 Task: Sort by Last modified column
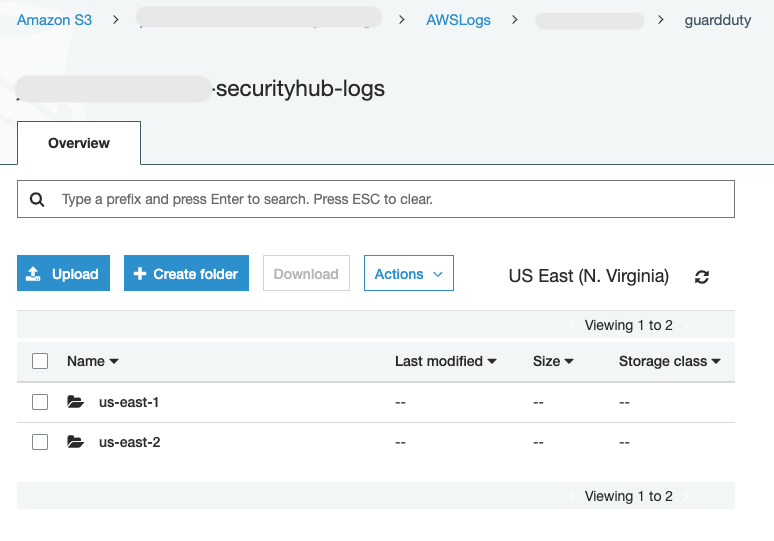coord(446,361)
